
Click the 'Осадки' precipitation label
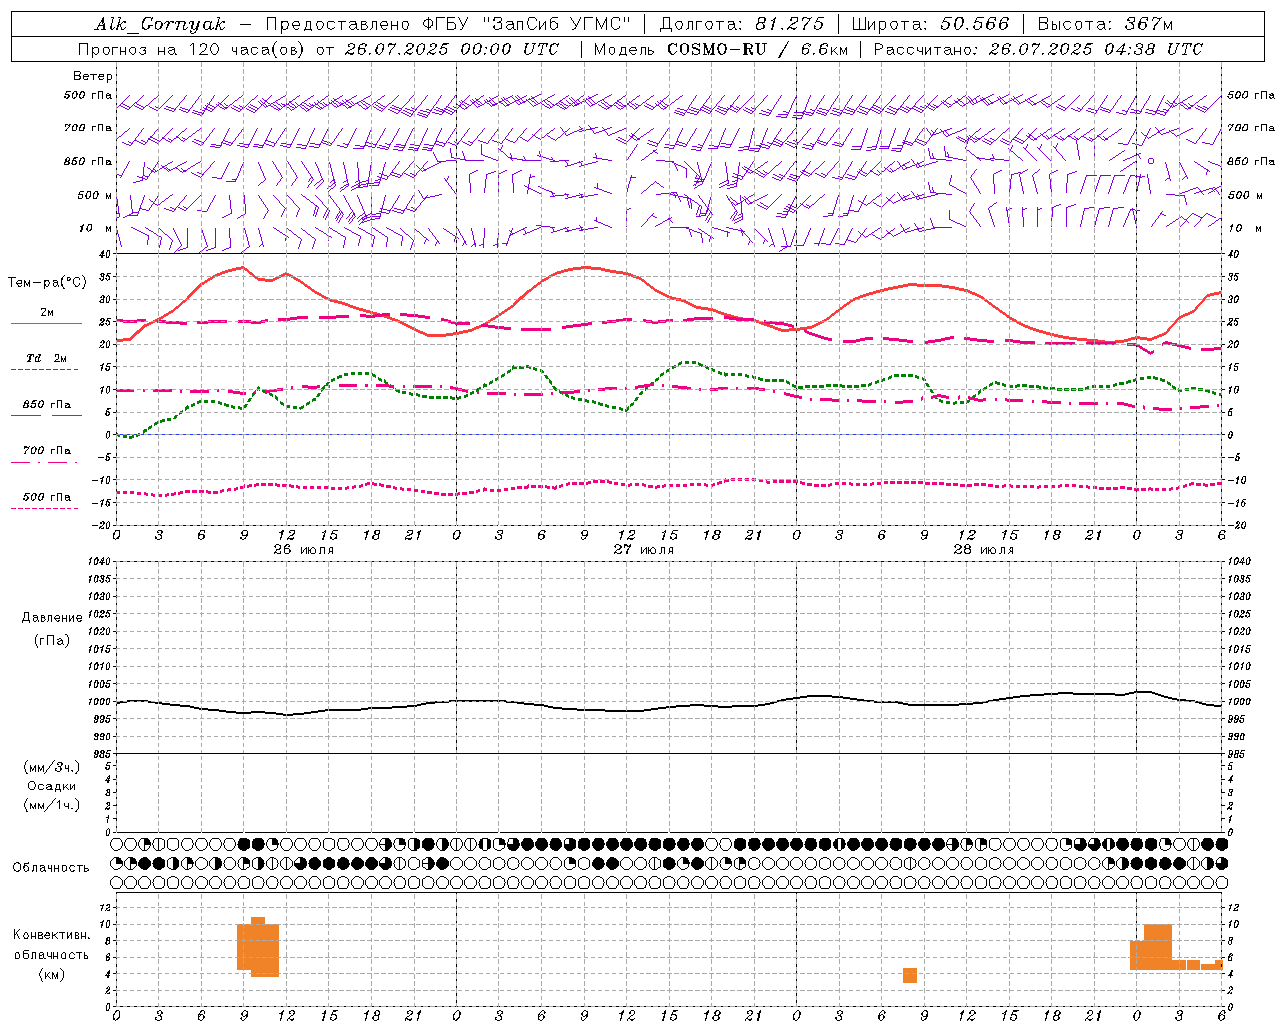coord(52,786)
